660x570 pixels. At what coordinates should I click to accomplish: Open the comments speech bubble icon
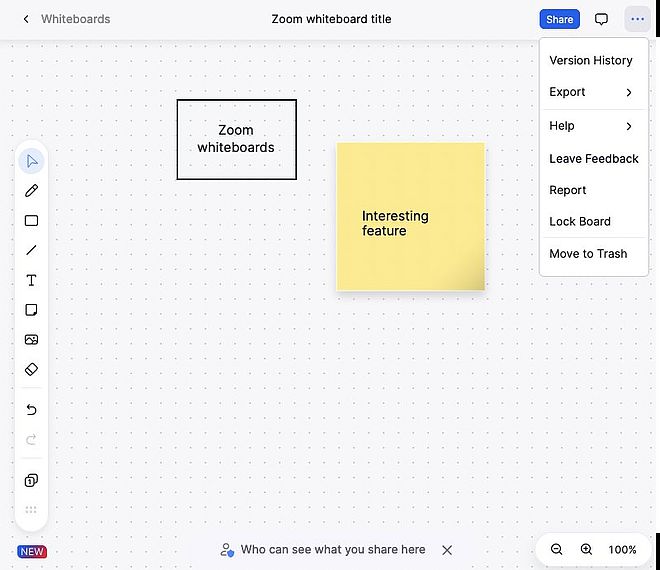[x=601, y=19]
